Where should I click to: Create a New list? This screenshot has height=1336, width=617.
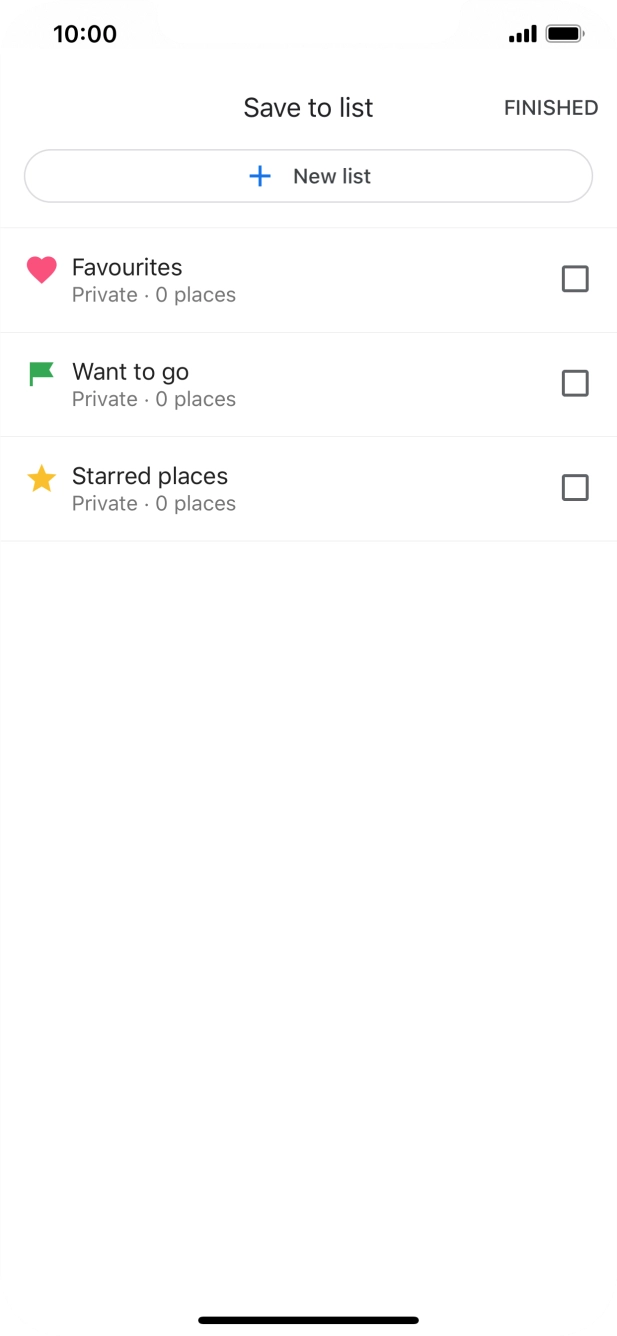308,176
